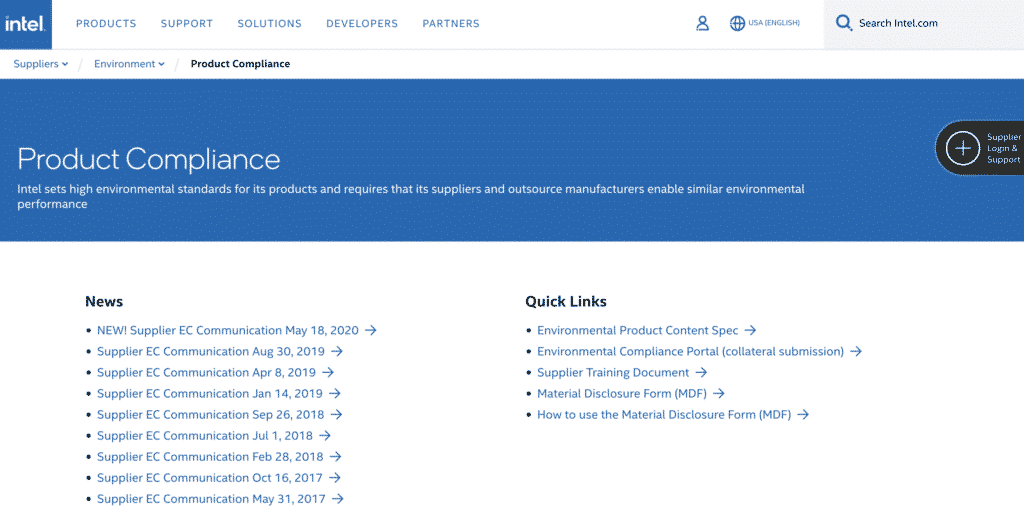The image size is (1024, 510).
Task: Open Supplier EC Communication Sep 26, 2018
Action: [211, 414]
